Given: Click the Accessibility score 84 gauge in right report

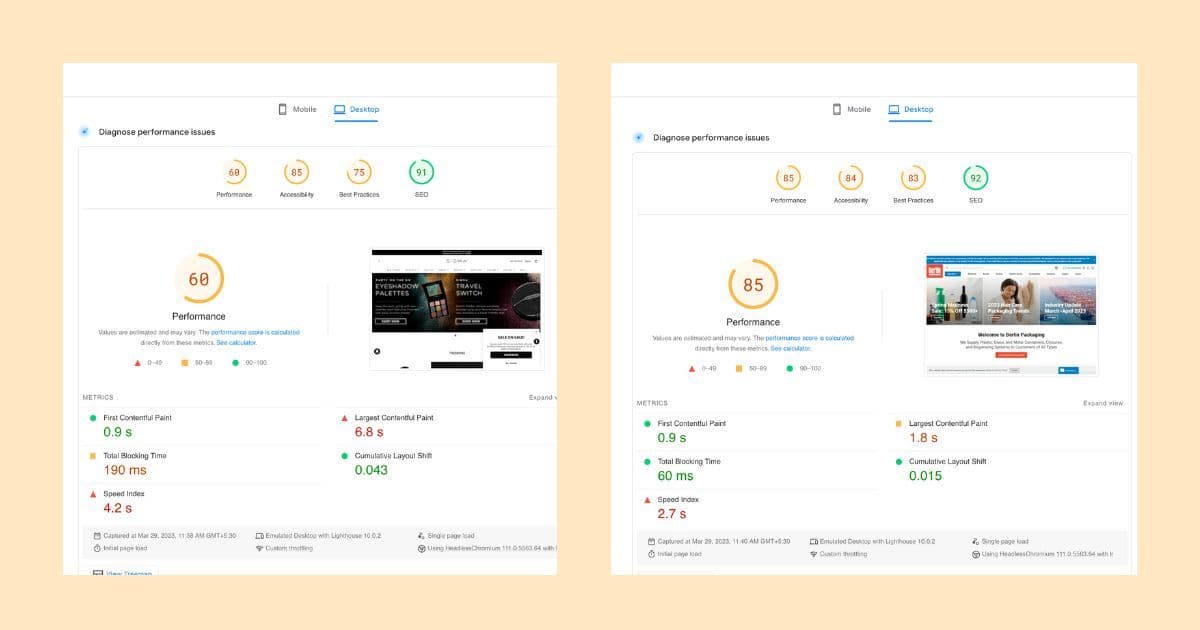Looking at the screenshot, I should coord(851,178).
